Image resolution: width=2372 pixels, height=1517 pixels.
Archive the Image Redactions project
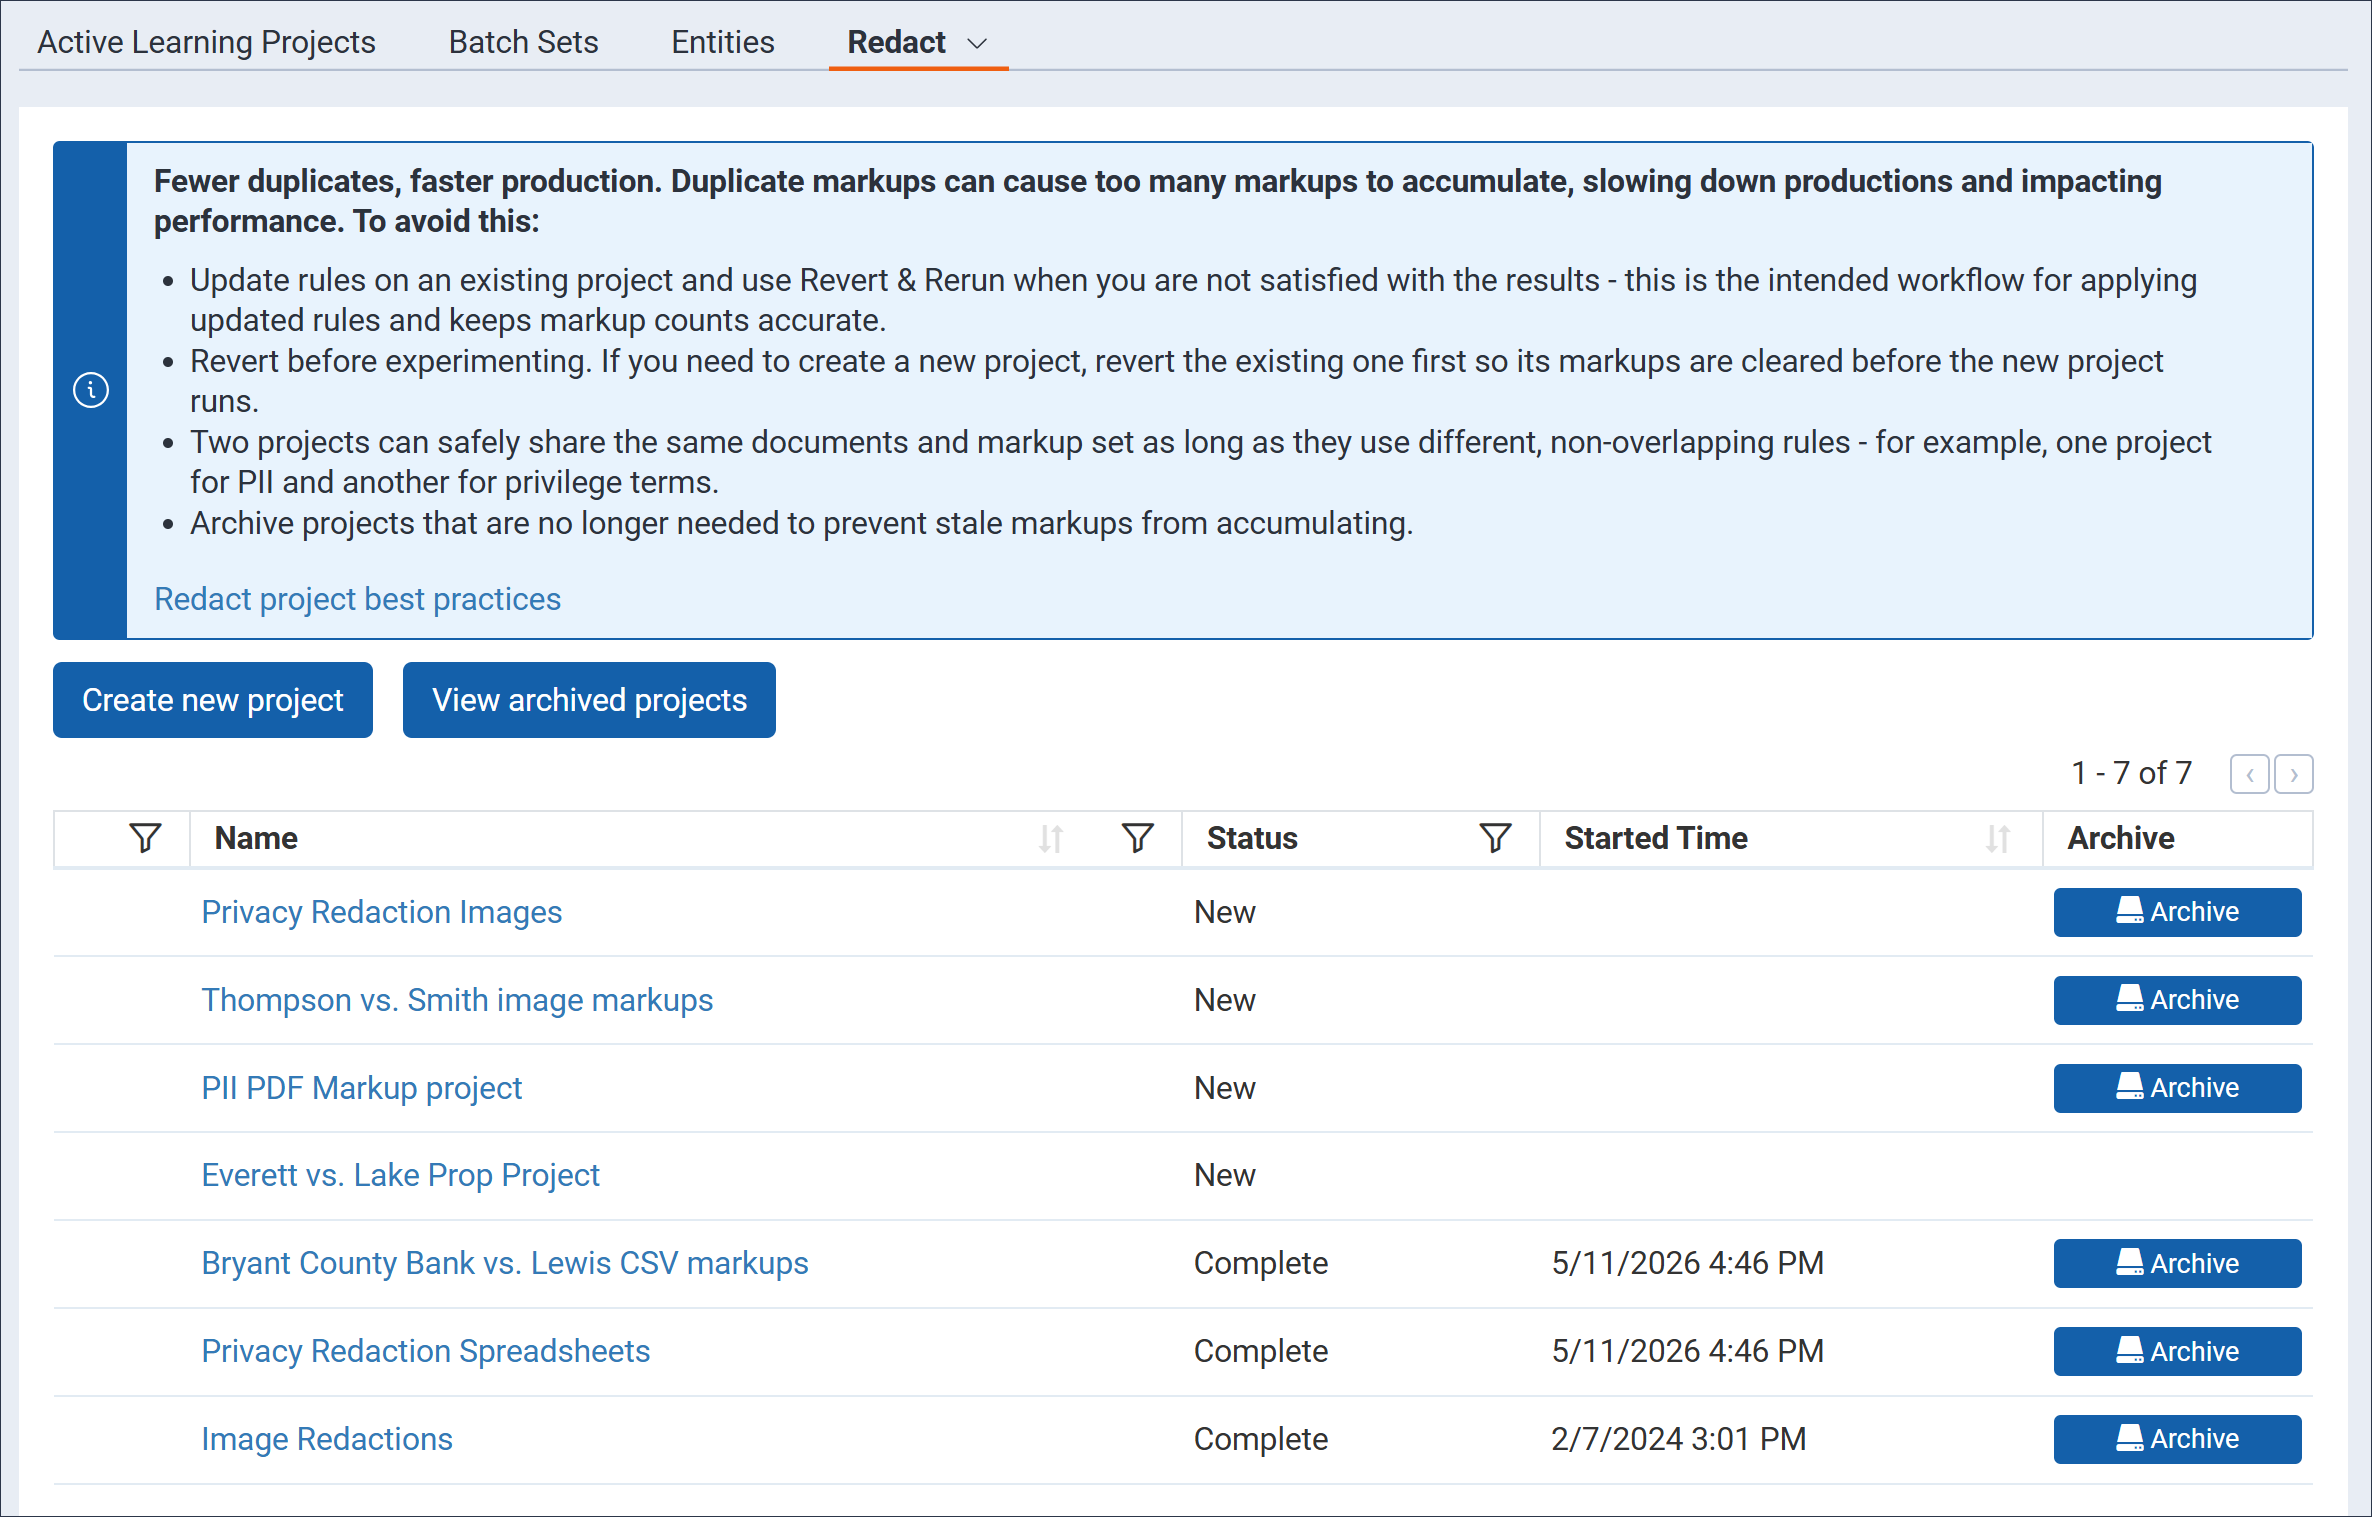(2177, 1439)
